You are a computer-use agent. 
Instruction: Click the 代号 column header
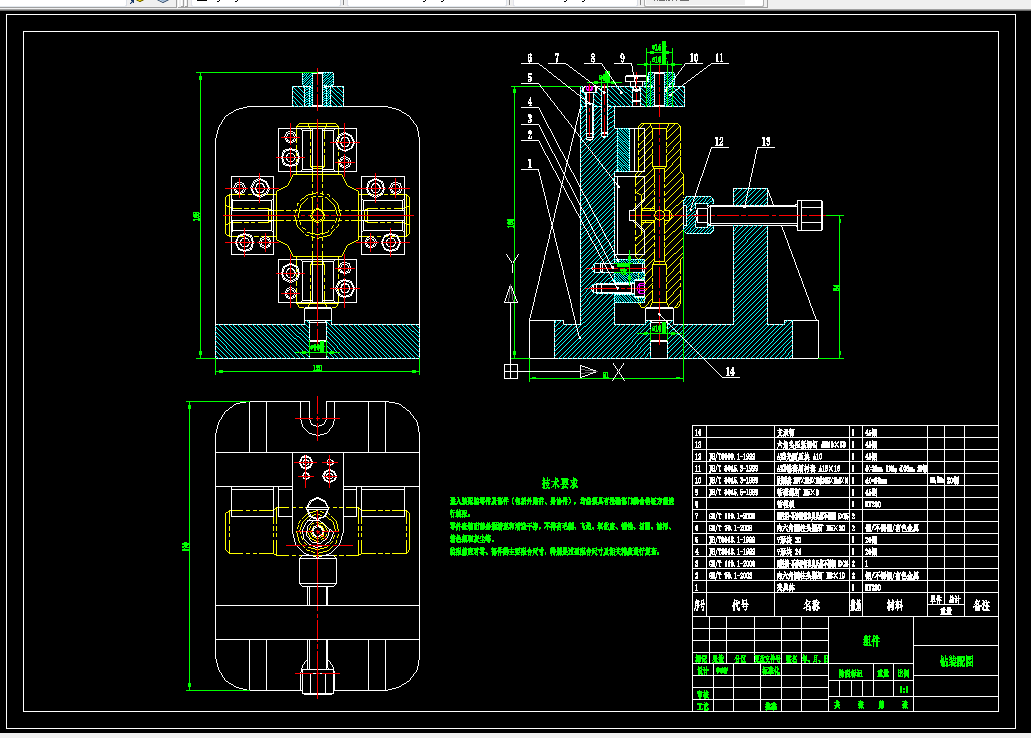[740, 605]
